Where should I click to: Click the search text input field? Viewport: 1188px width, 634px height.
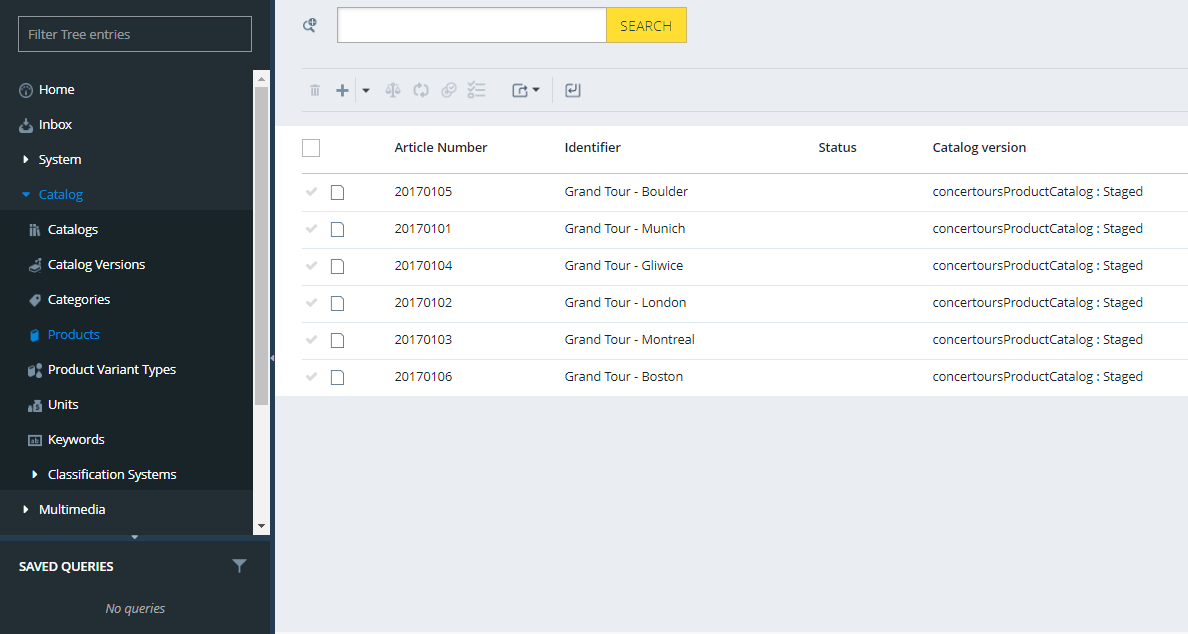(472, 25)
